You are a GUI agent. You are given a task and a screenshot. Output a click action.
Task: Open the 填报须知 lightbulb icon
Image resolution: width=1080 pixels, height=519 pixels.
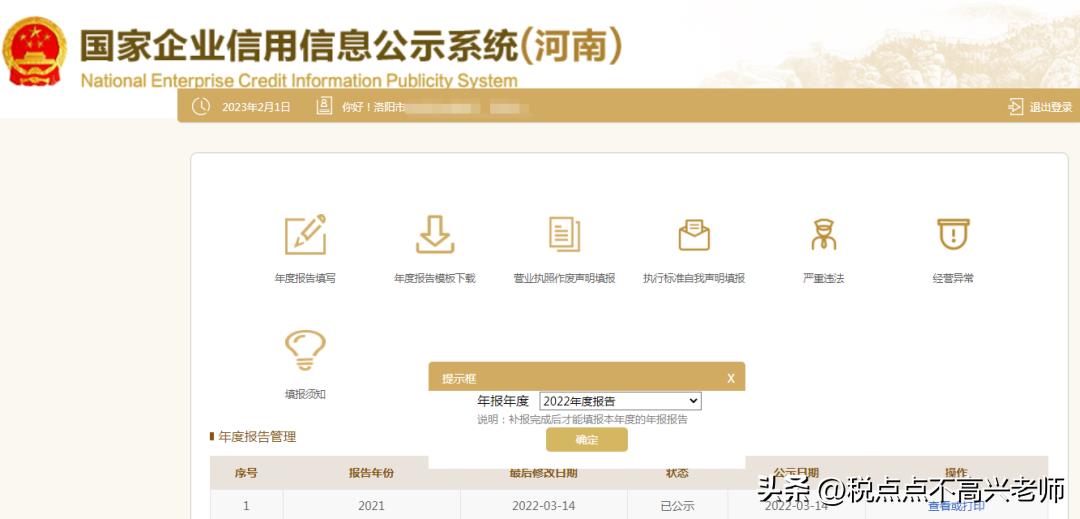pyautogui.click(x=305, y=351)
